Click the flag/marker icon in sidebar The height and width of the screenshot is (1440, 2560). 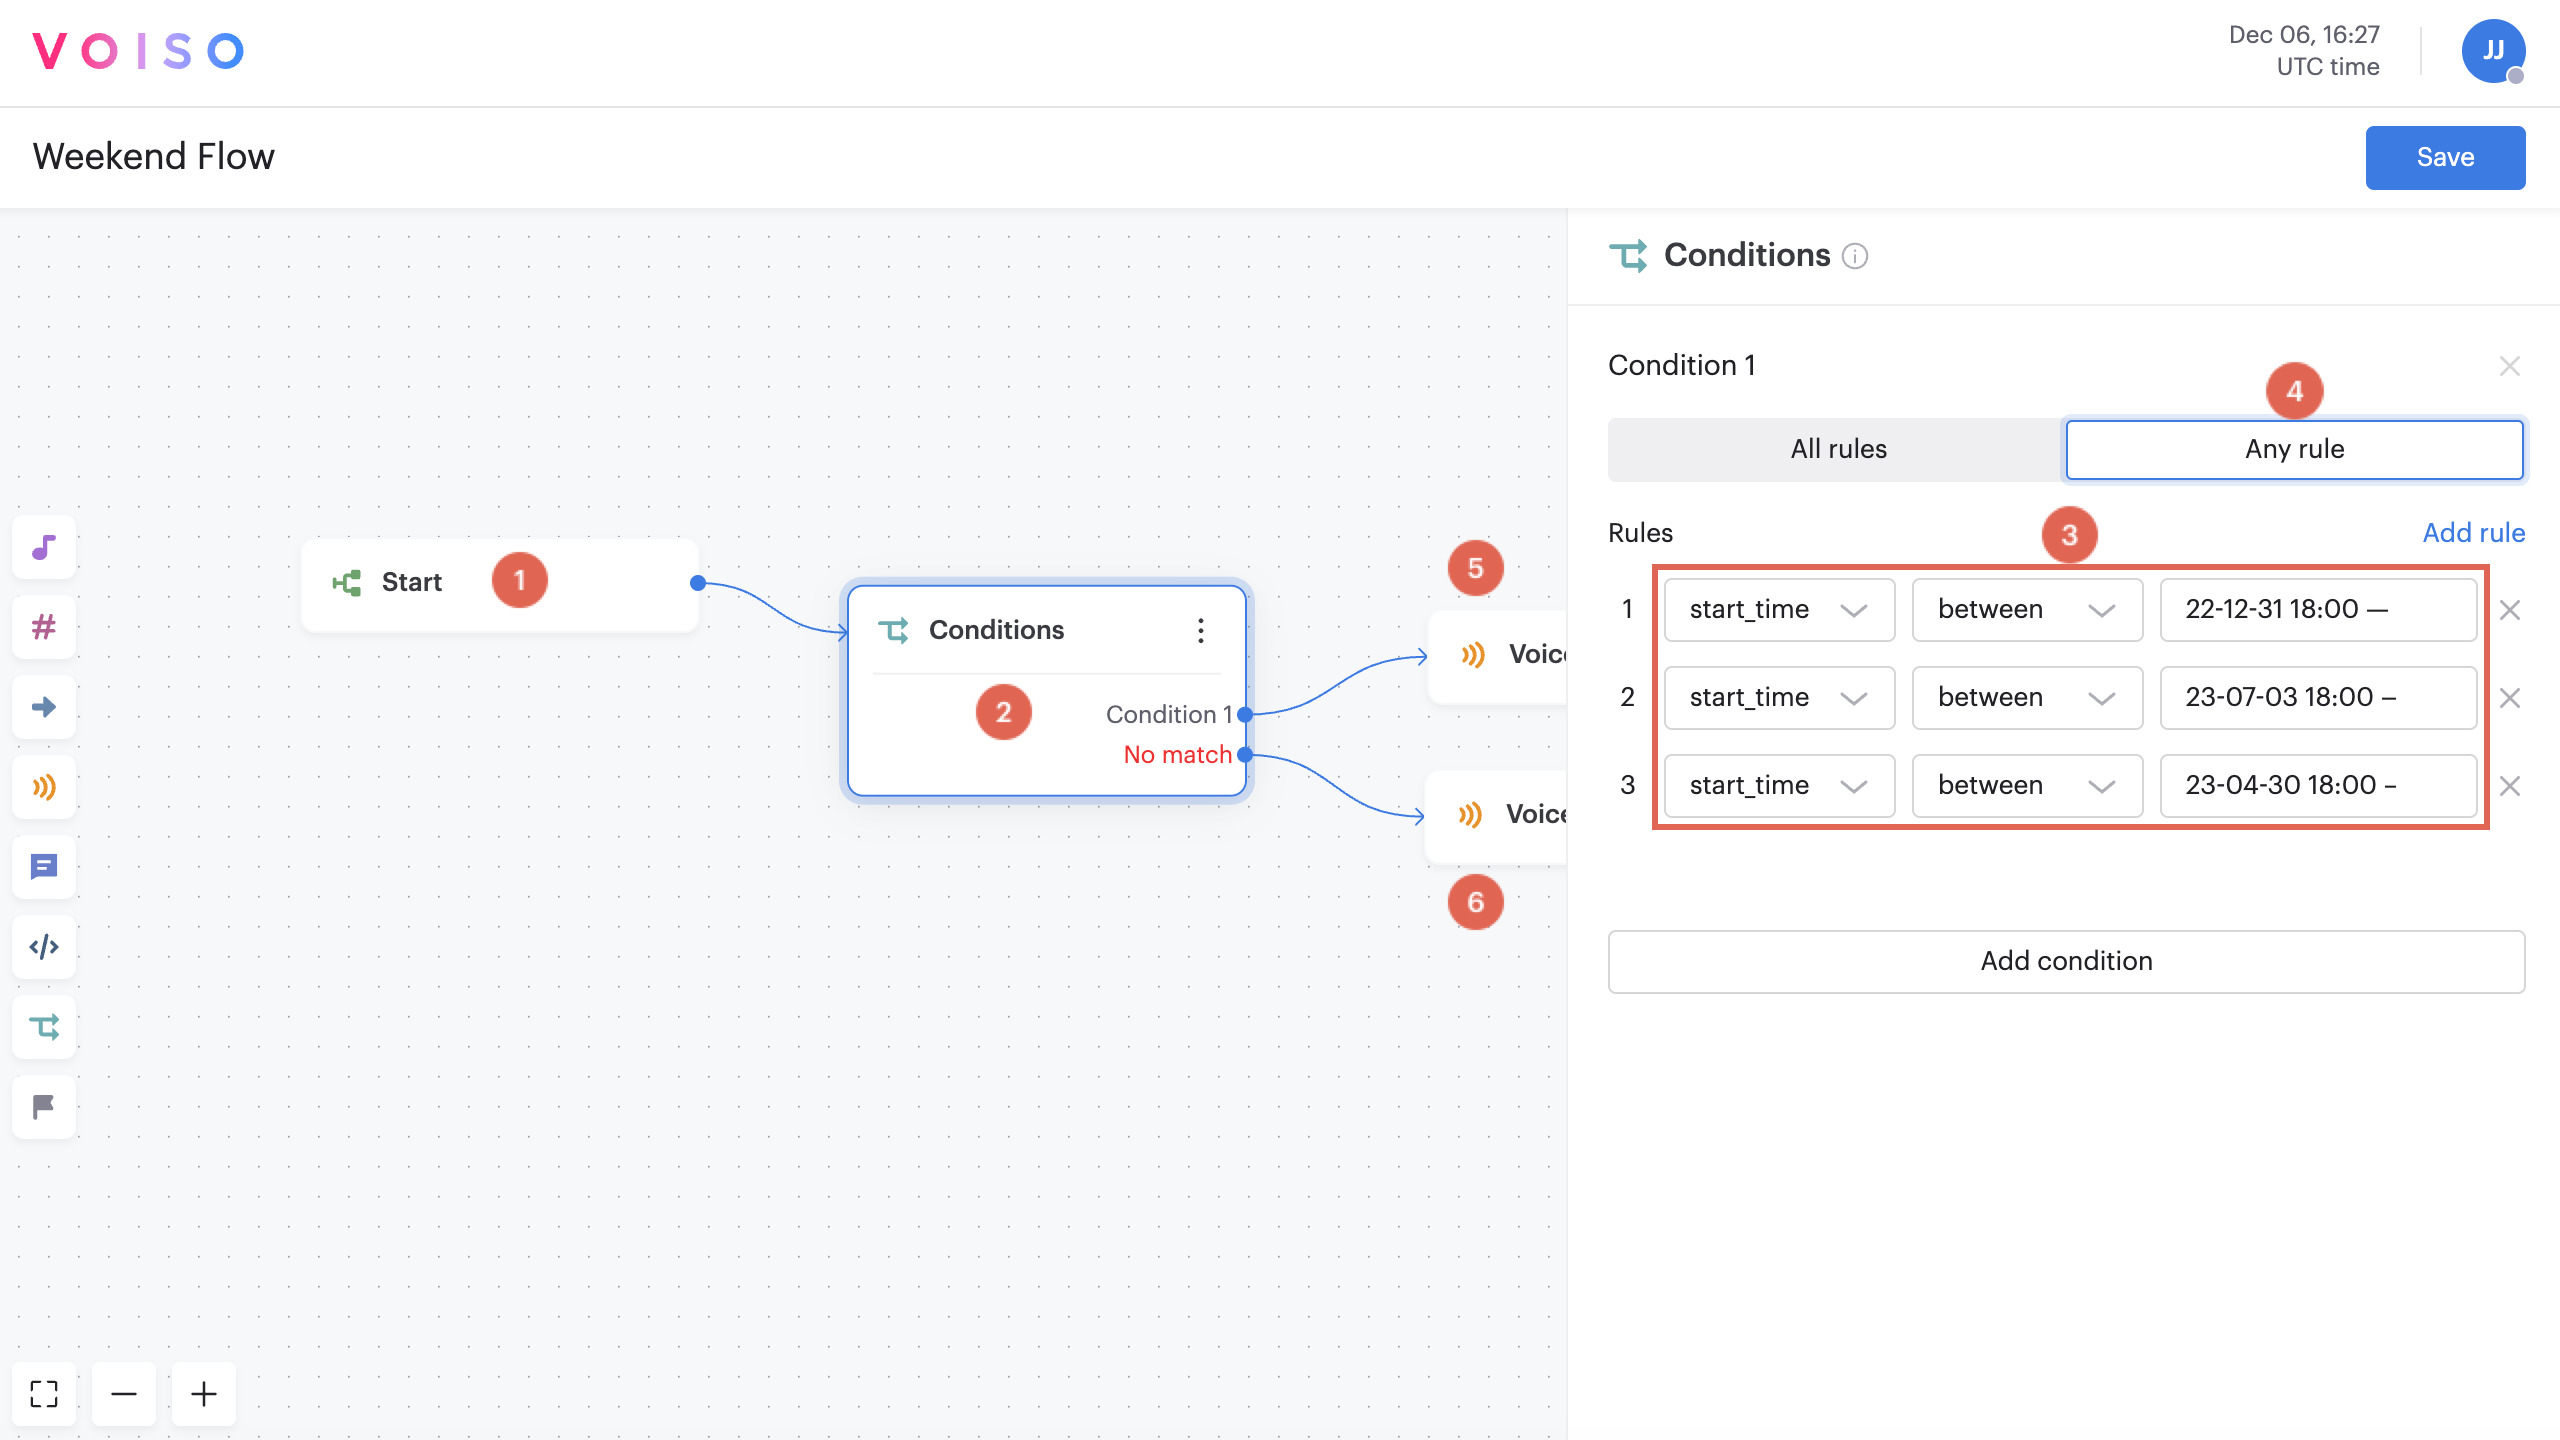[x=44, y=1106]
